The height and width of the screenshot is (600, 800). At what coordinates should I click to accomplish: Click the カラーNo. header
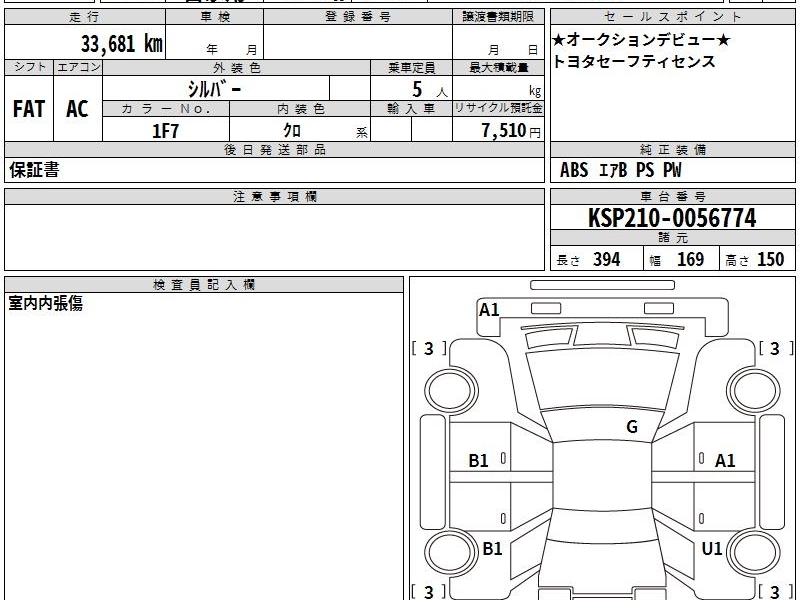[166, 109]
